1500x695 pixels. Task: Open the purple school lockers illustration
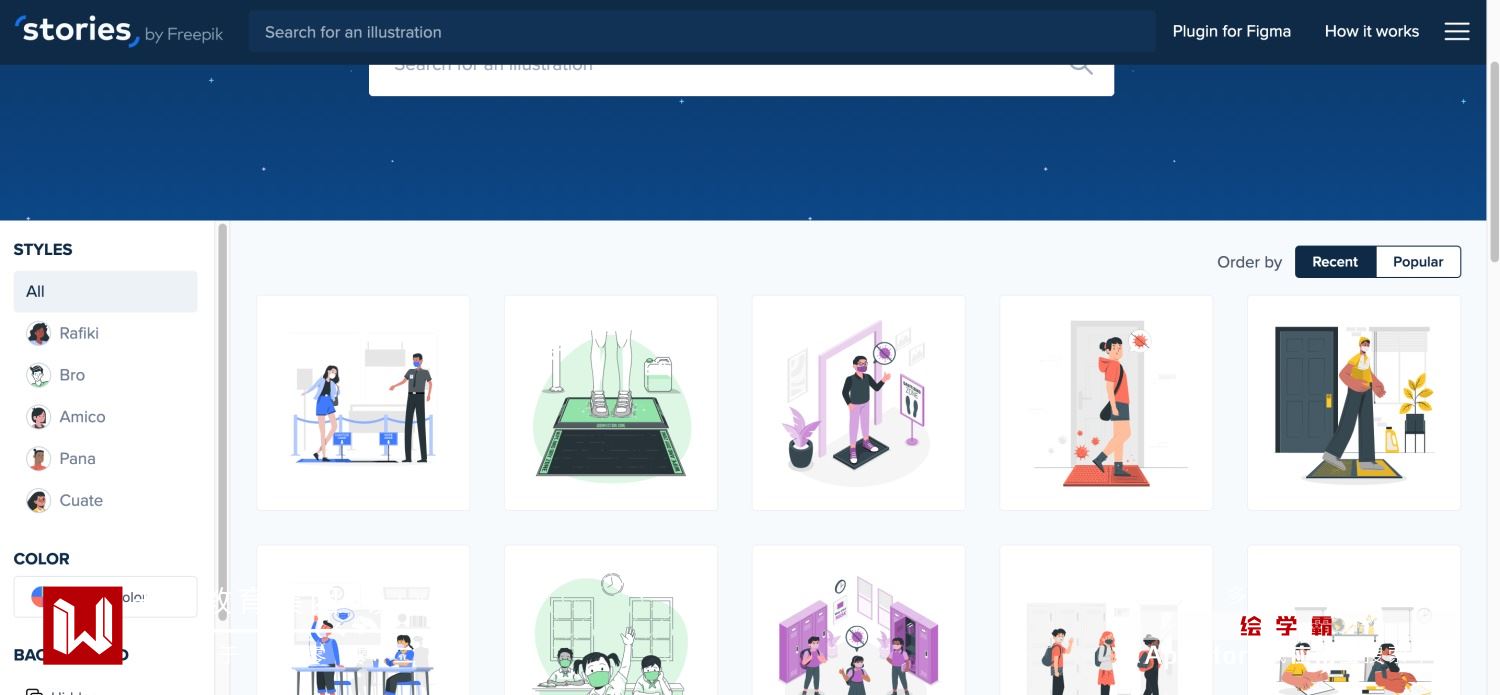(x=859, y=620)
